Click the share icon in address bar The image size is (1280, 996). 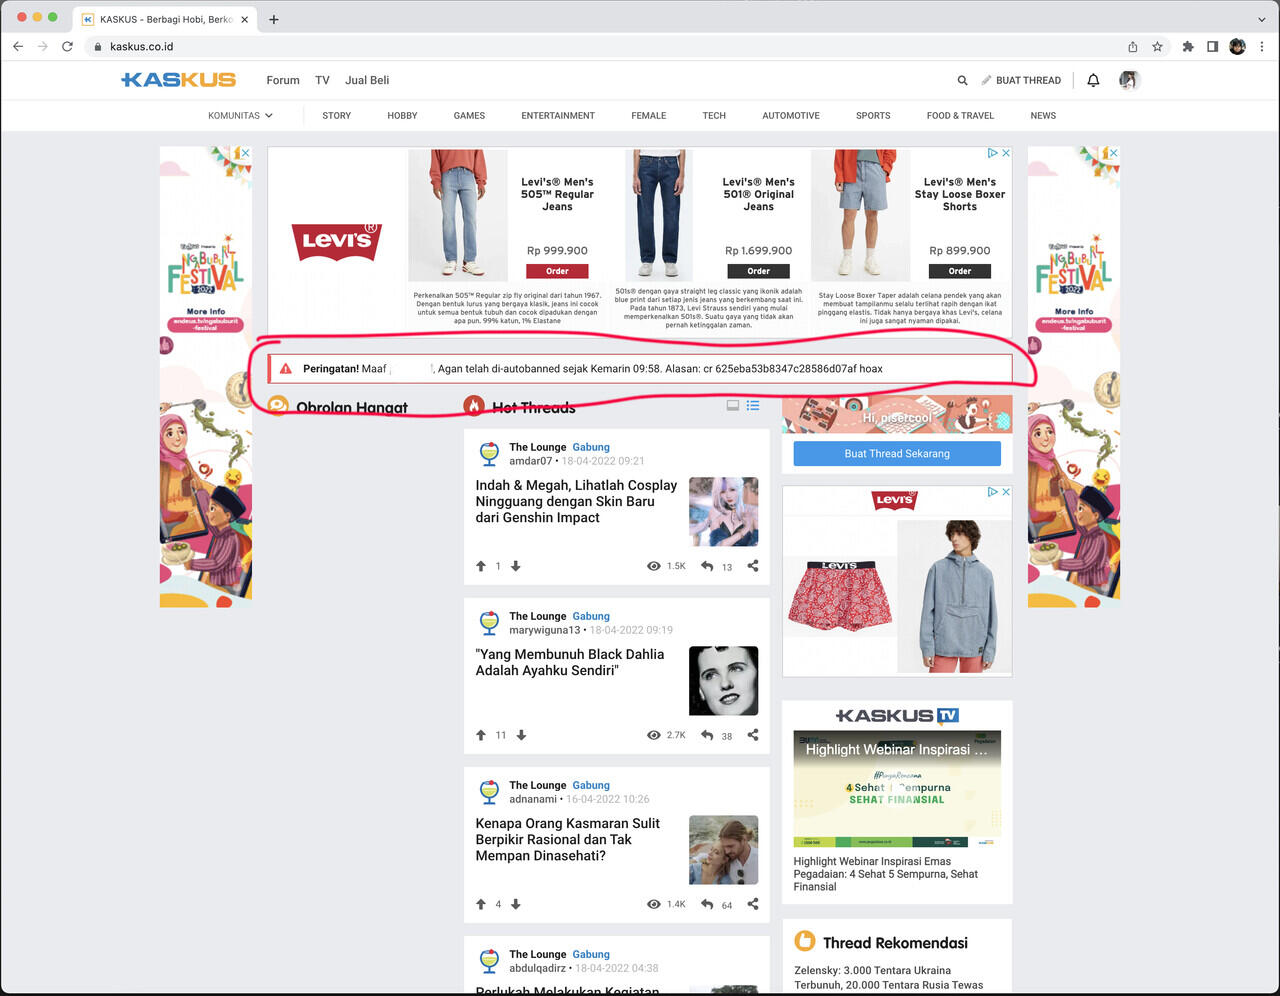(x=1132, y=46)
